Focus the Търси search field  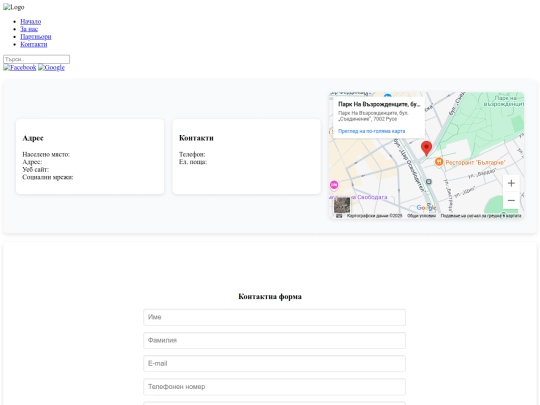pyautogui.click(x=37, y=59)
